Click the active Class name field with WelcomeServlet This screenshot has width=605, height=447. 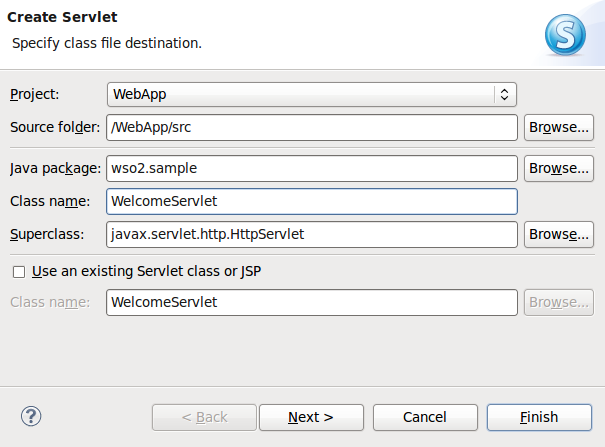coord(311,201)
